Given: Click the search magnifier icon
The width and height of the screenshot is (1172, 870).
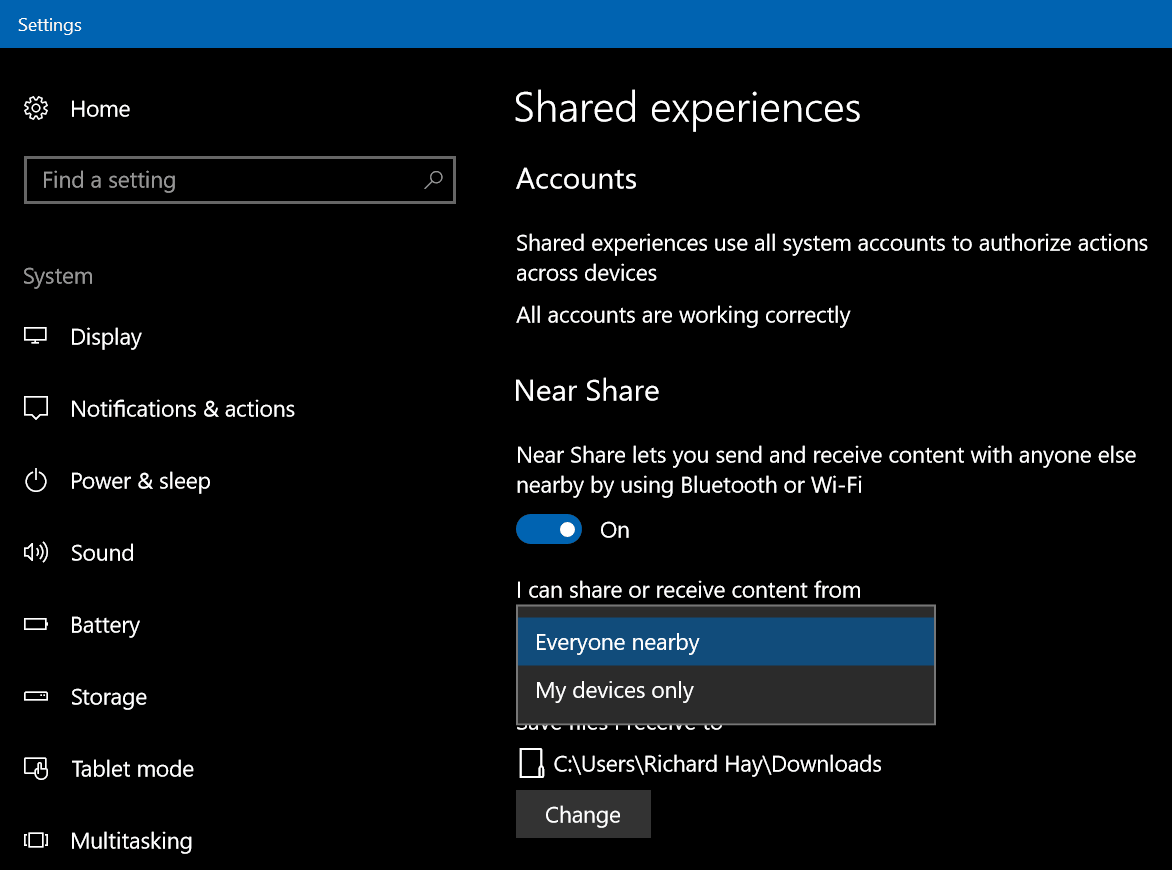Looking at the screenshot, I should [433, 180].
